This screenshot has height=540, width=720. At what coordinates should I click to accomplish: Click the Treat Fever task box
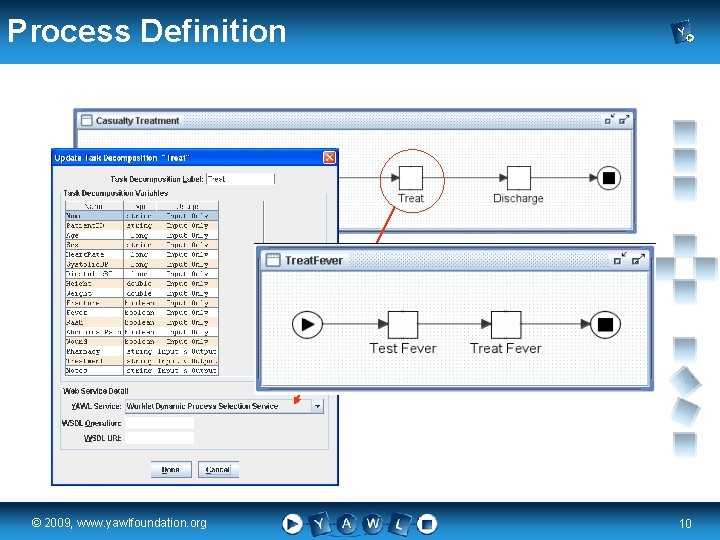coord(506,324)
